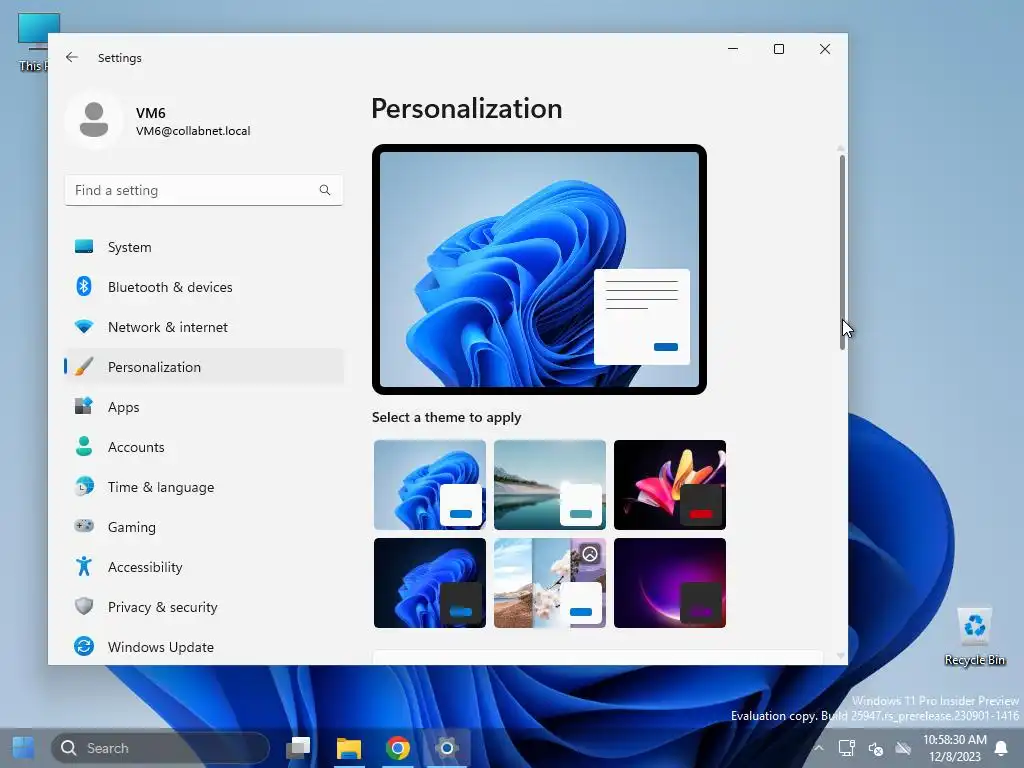Click the Settings gear taskbar icon
1024x768 pixels.
coord(447,748)
